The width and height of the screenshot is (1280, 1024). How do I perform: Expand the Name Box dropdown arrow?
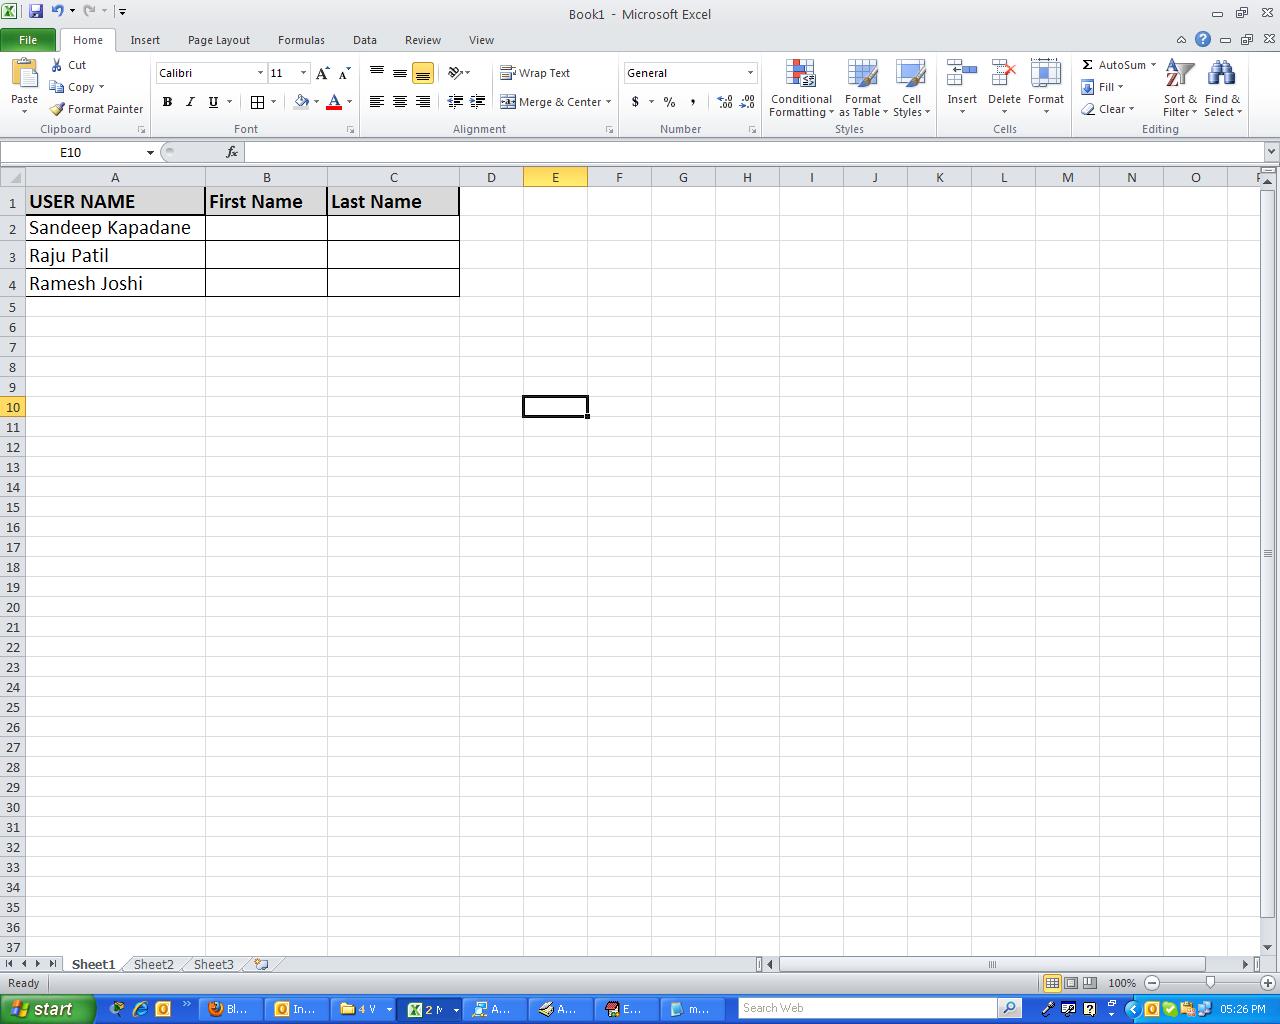click(x=150, y=152)
